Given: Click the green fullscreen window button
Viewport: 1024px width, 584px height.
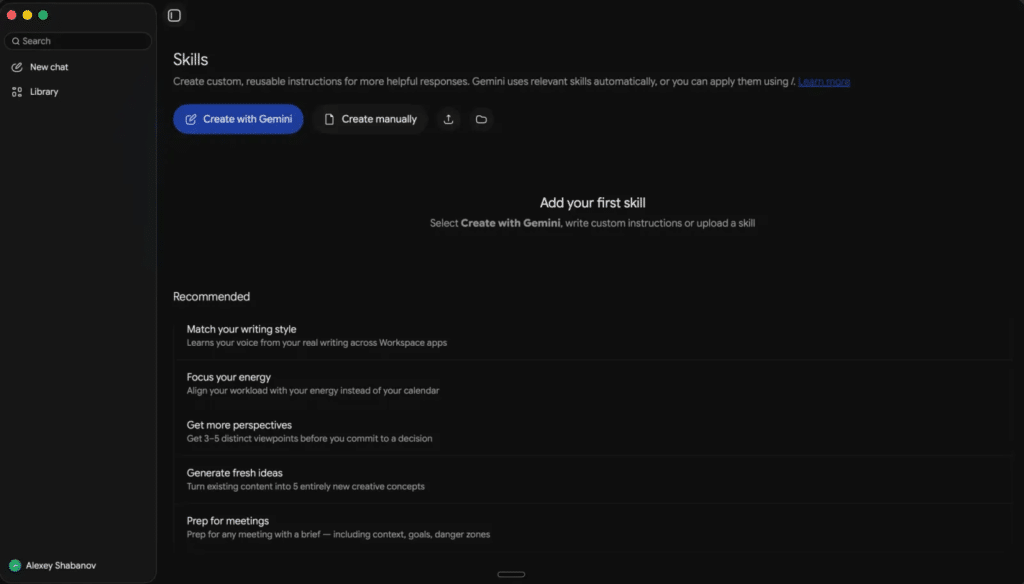Looking at the screenshot, I should (43, 15).
